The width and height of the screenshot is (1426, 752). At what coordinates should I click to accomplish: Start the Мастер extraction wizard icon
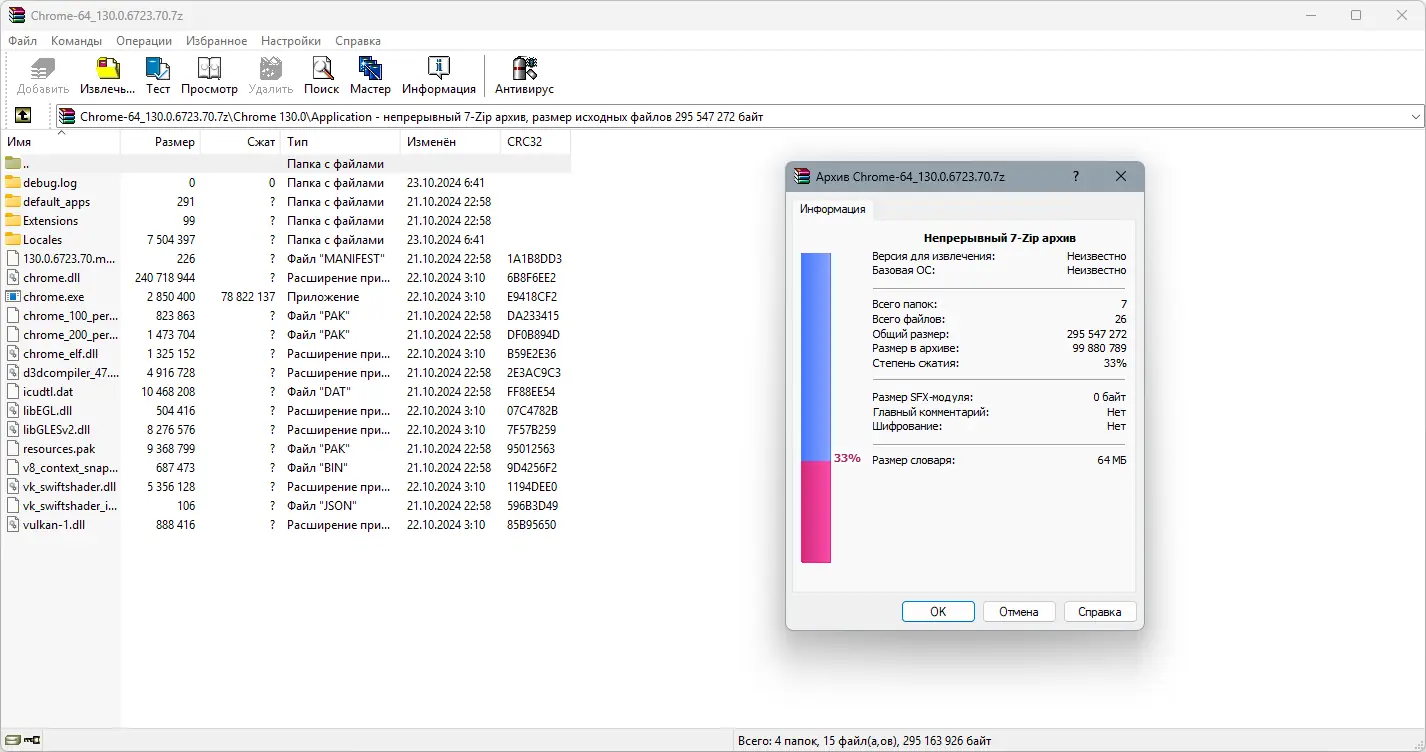coord(370,70)
